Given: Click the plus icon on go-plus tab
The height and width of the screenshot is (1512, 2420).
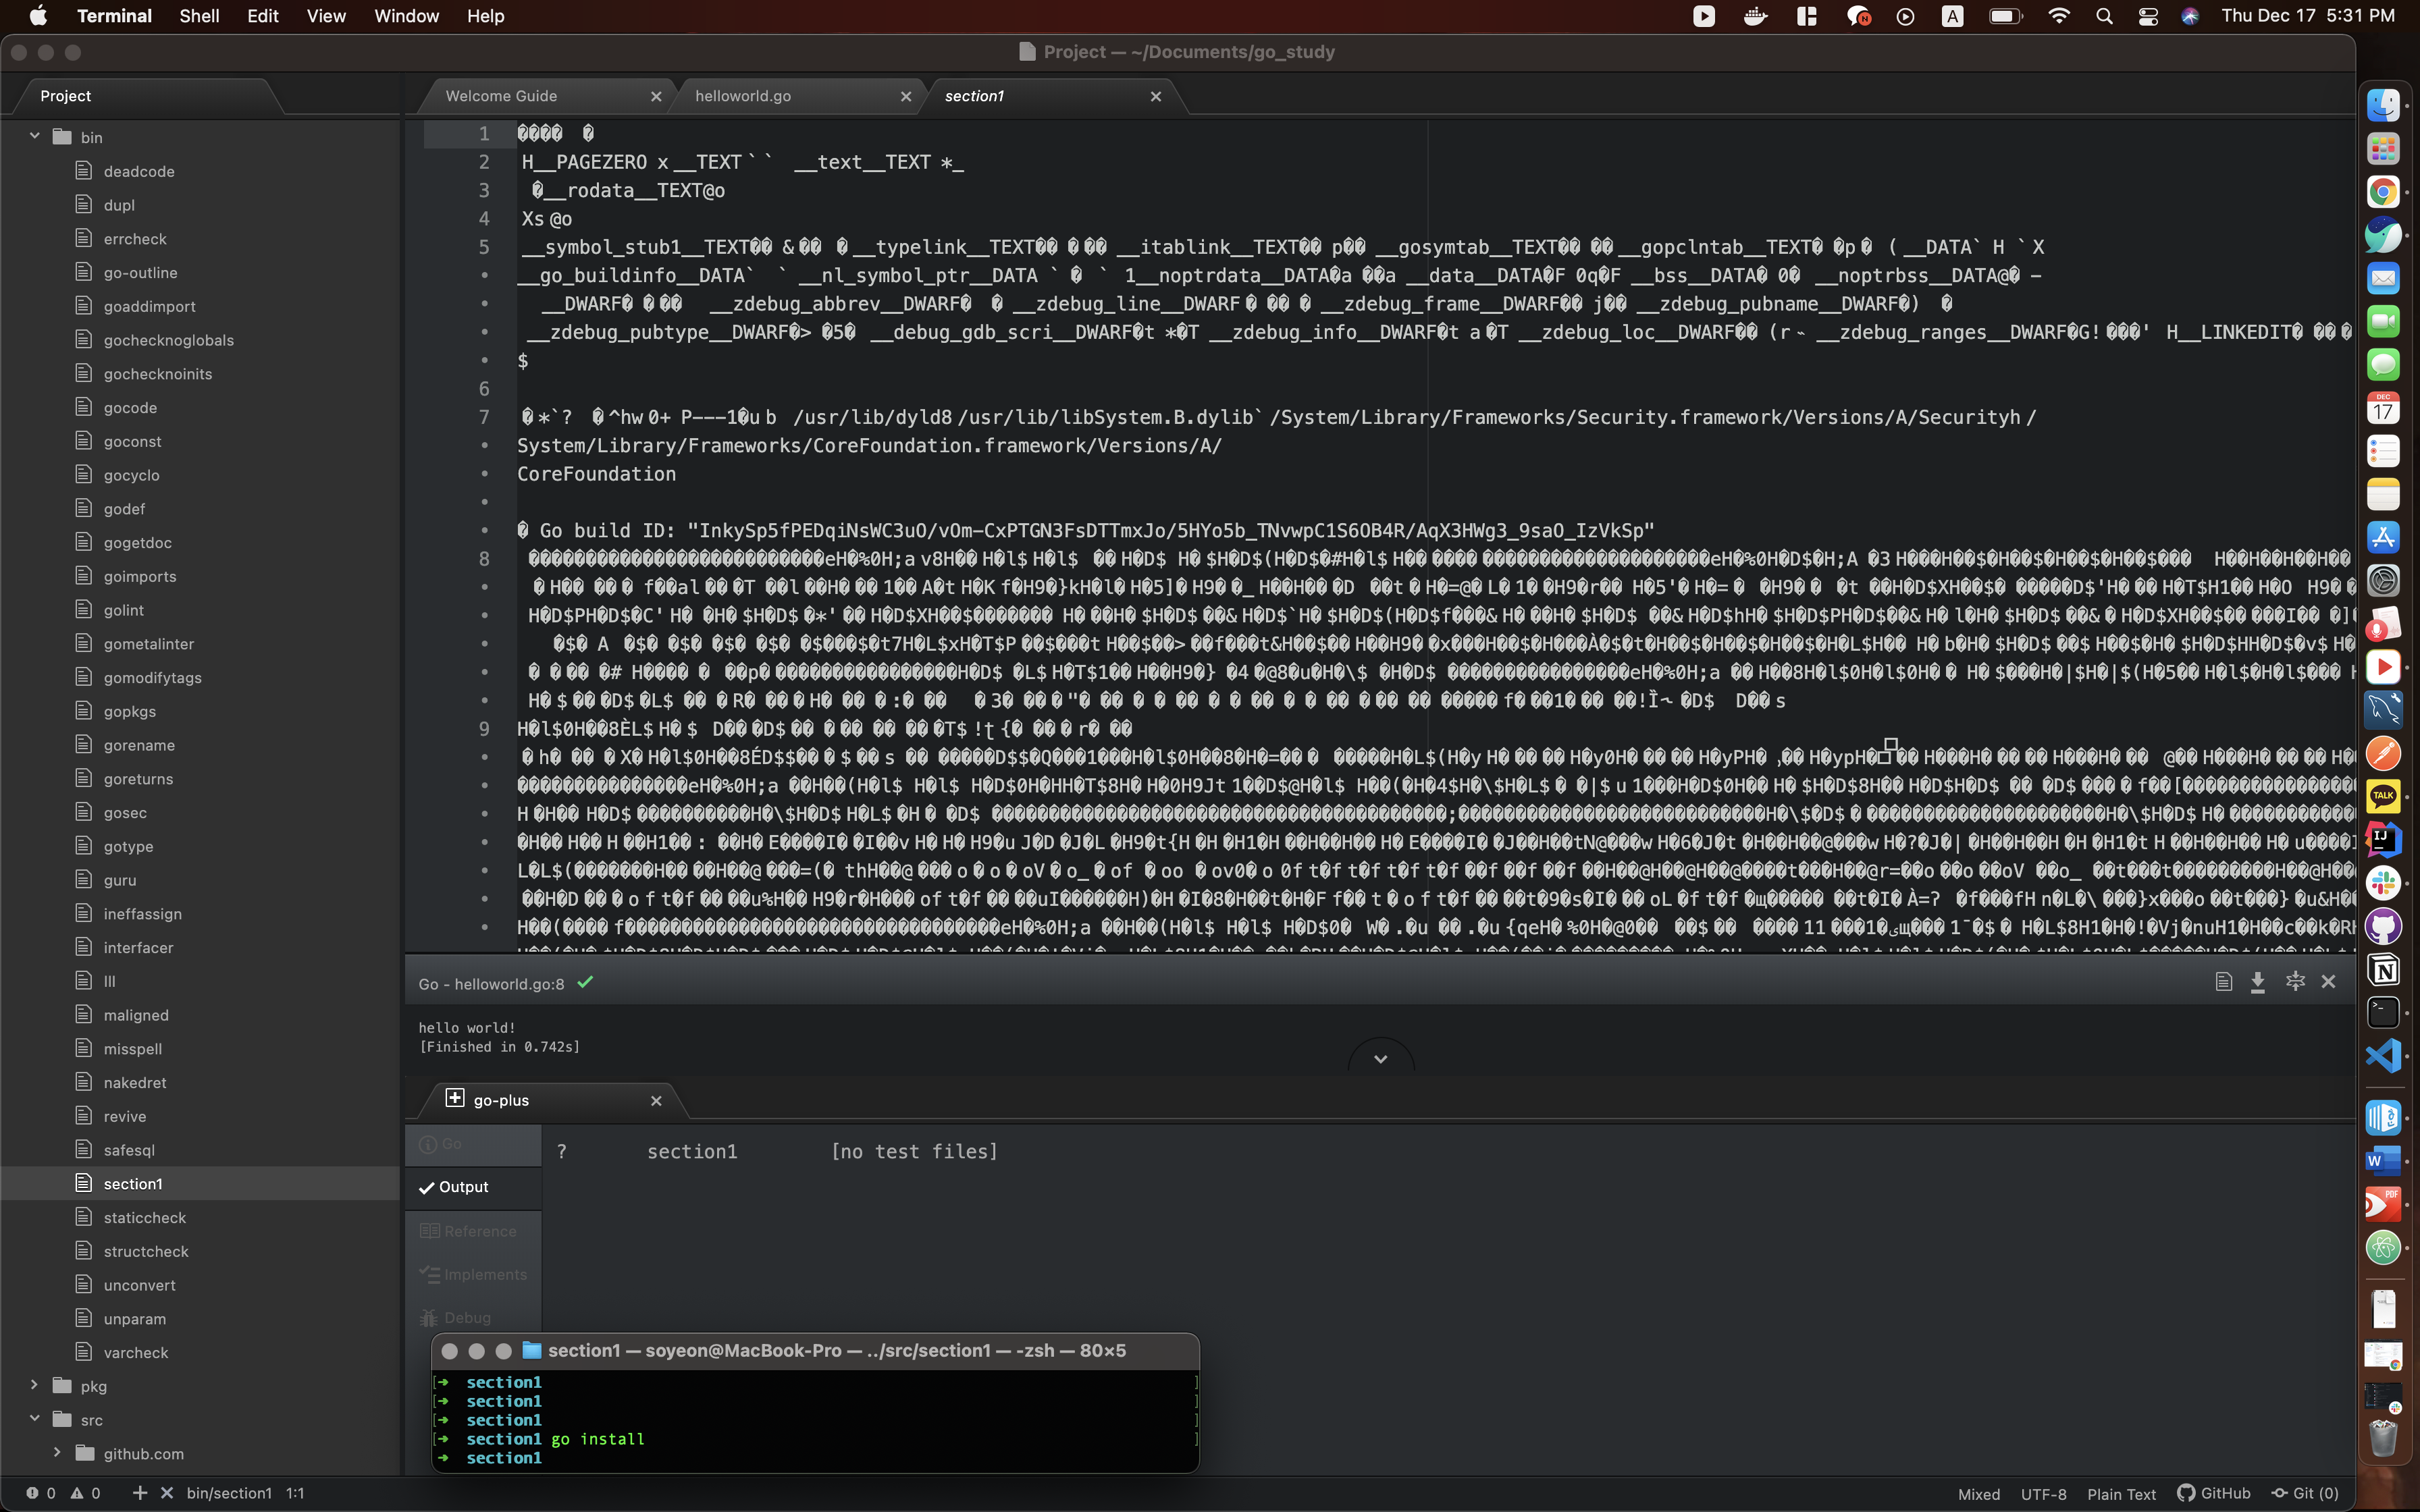Looking at the screenshot, I should pyautogui.click(x=455, y=1098).
